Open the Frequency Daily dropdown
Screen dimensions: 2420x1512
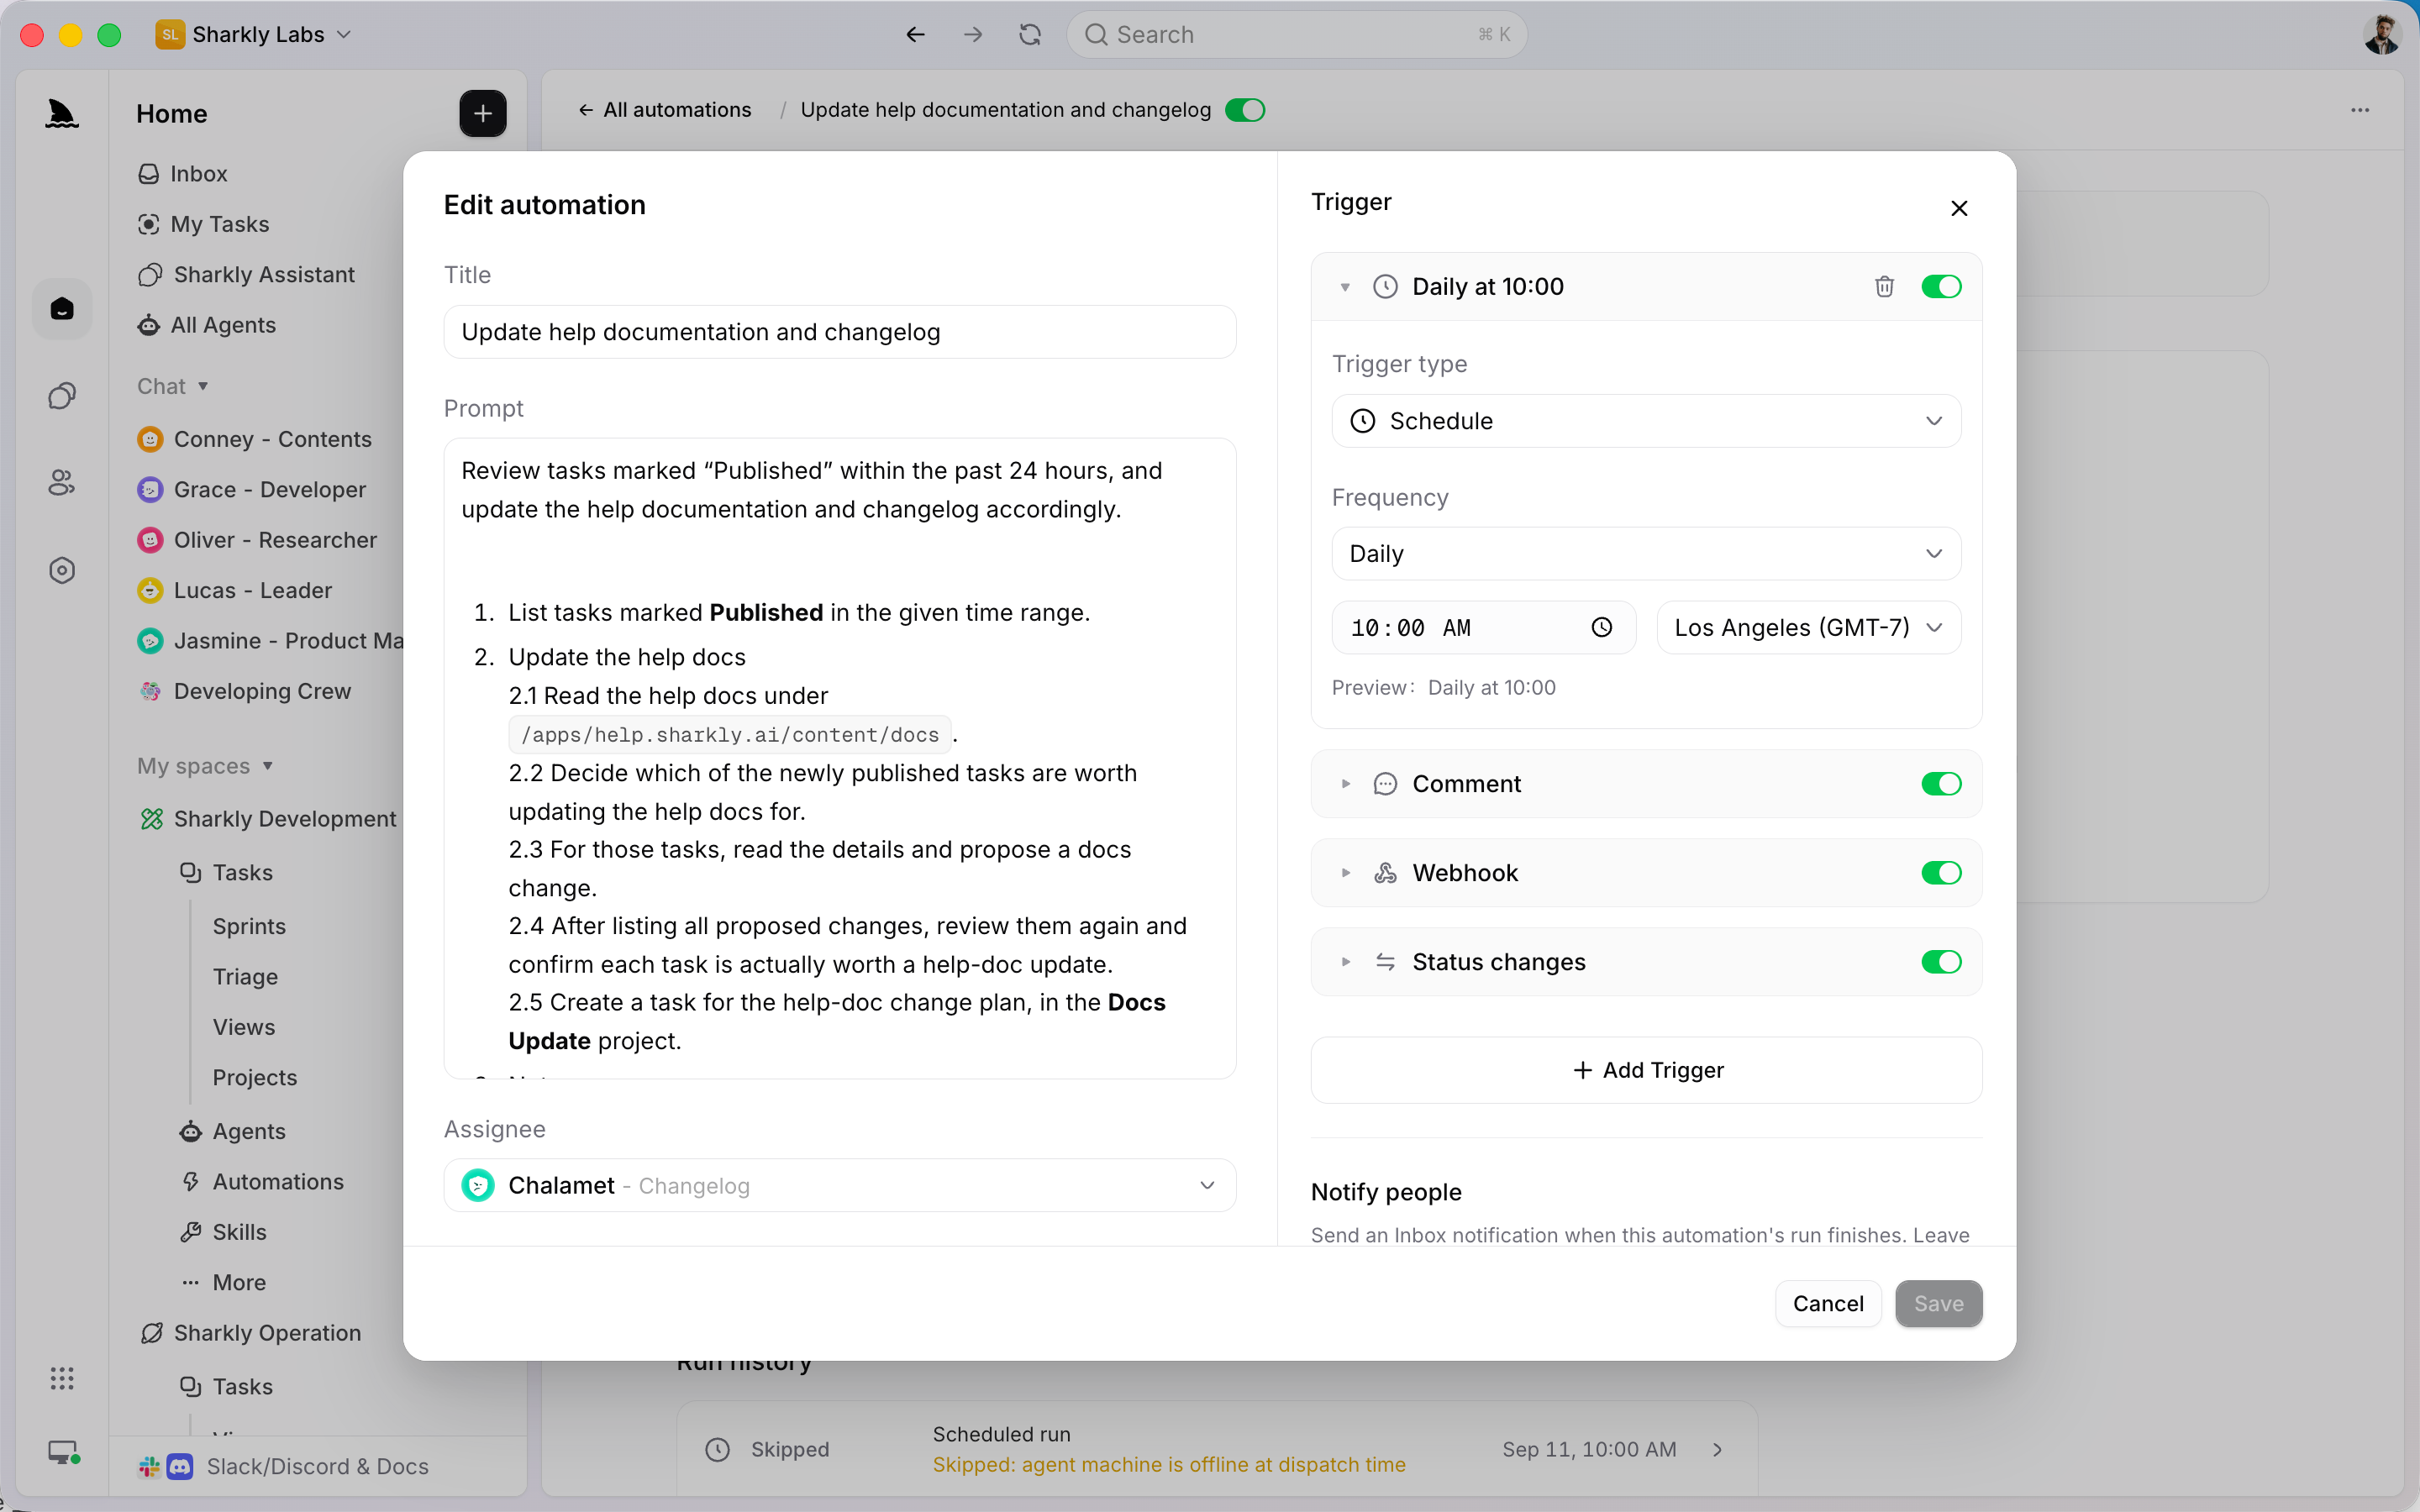[x=1646, y=554]
